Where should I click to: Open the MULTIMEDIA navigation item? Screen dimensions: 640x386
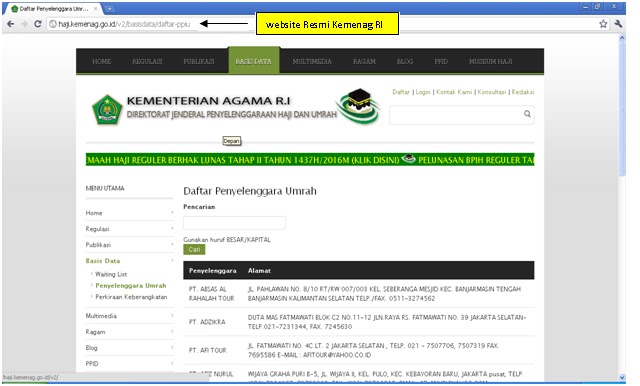(x=312, y=62)
